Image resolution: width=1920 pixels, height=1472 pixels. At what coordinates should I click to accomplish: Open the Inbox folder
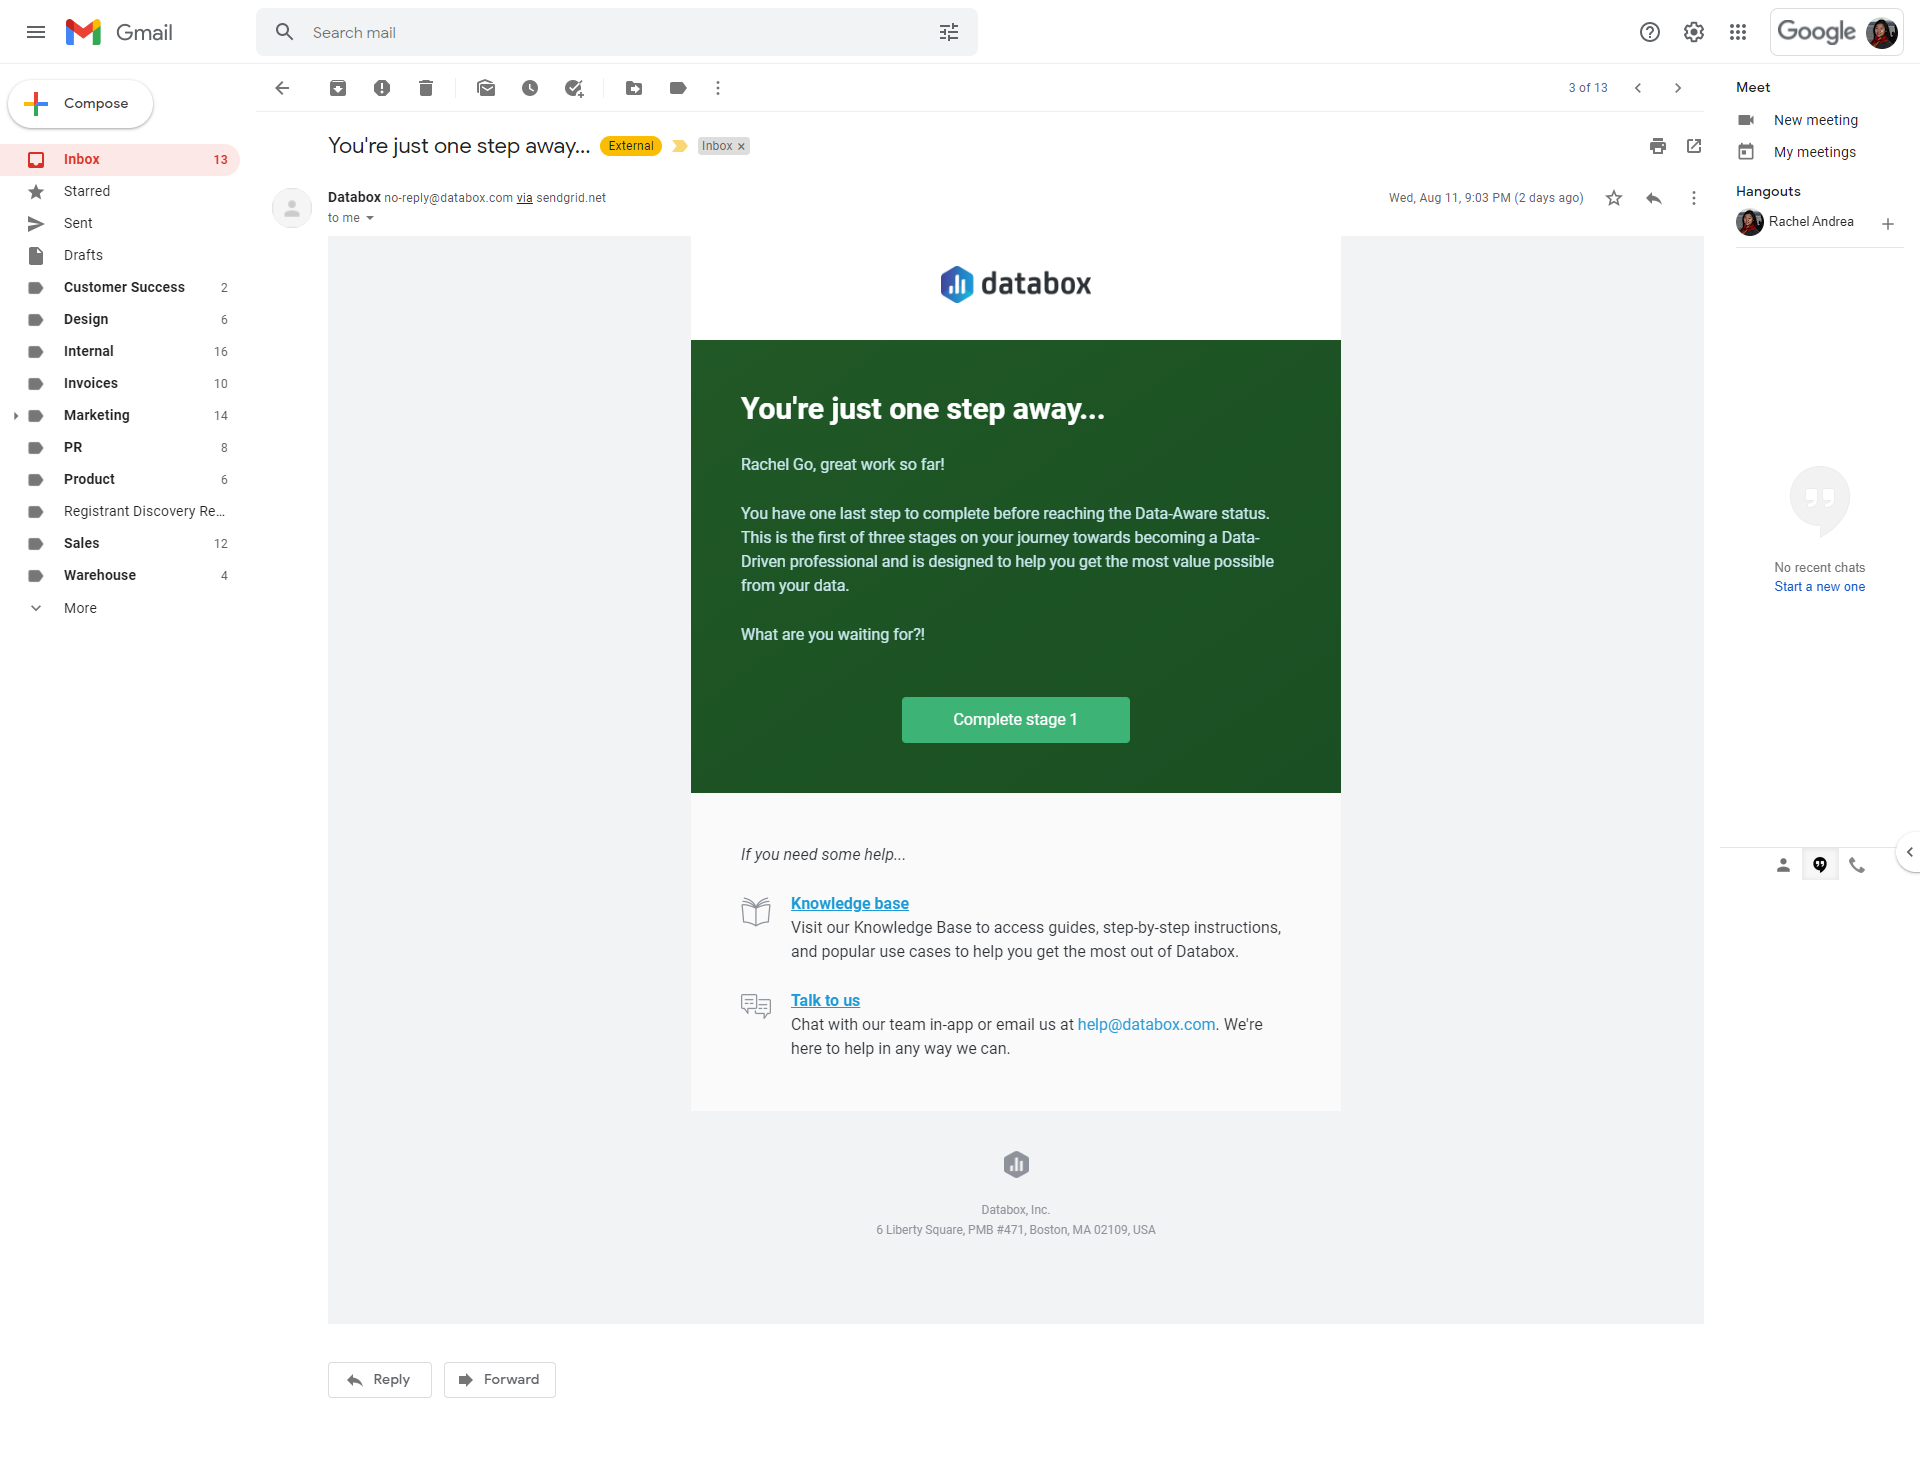tap(120, 160)
